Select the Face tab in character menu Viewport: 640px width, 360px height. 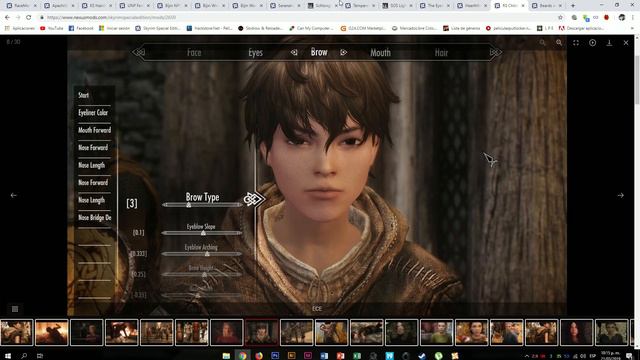194,53
